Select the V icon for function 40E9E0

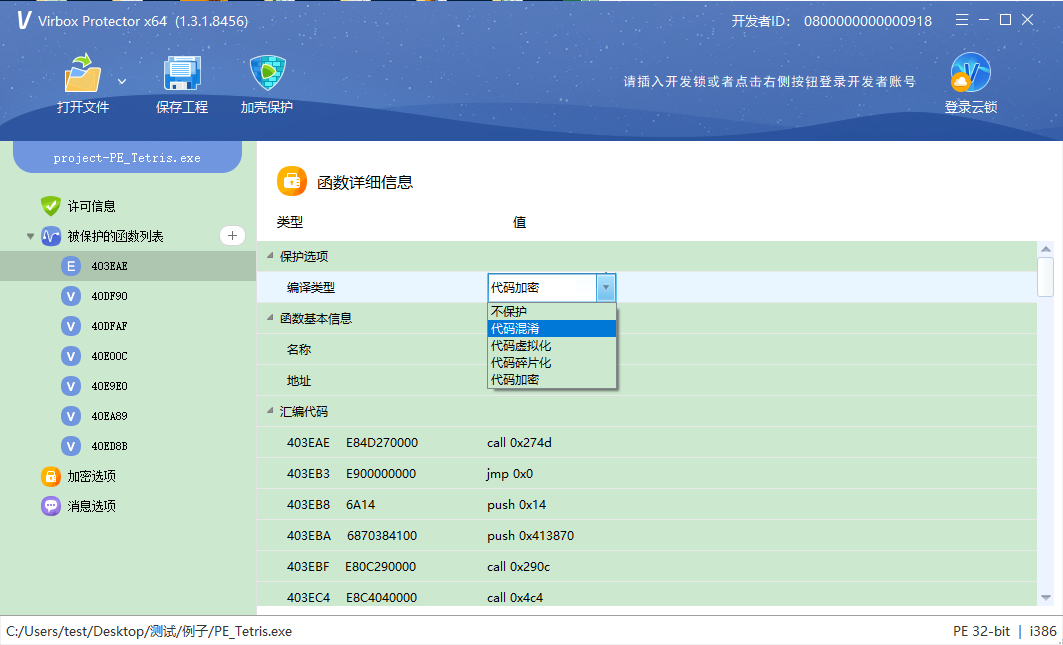71,386
